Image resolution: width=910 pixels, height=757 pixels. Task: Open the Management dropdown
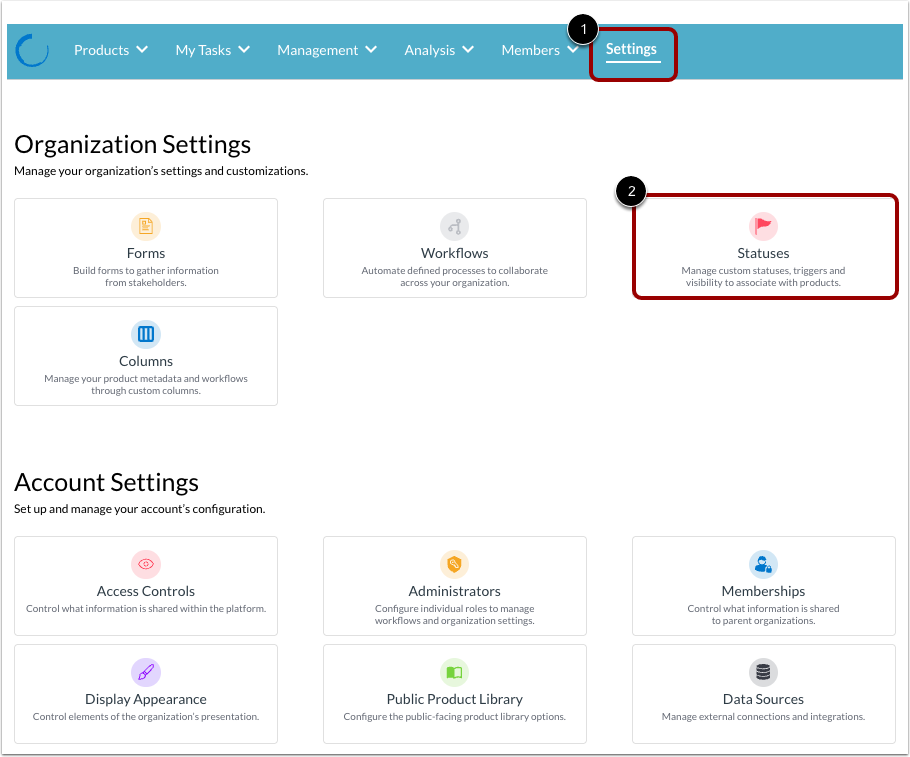tap(326, 50)
